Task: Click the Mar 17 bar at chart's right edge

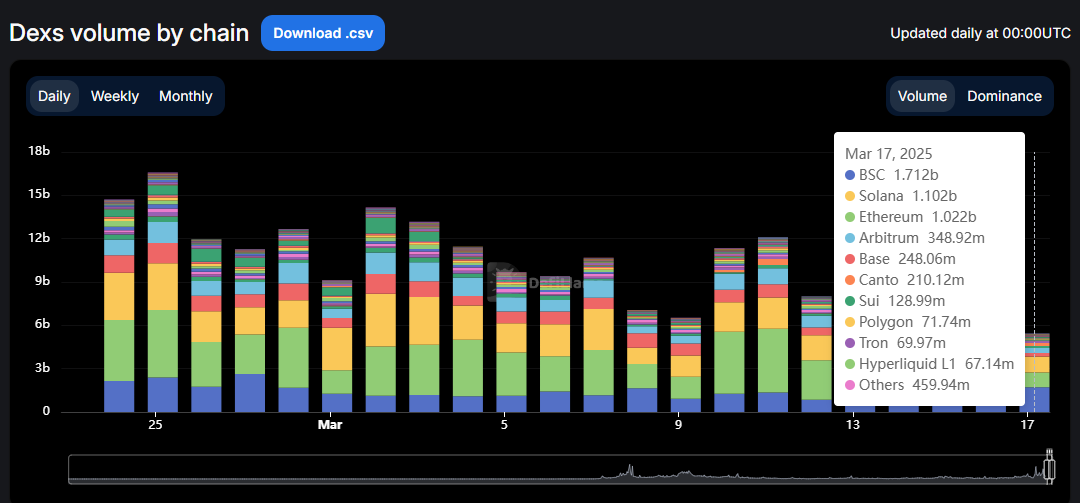Action: pos(1035,373)
